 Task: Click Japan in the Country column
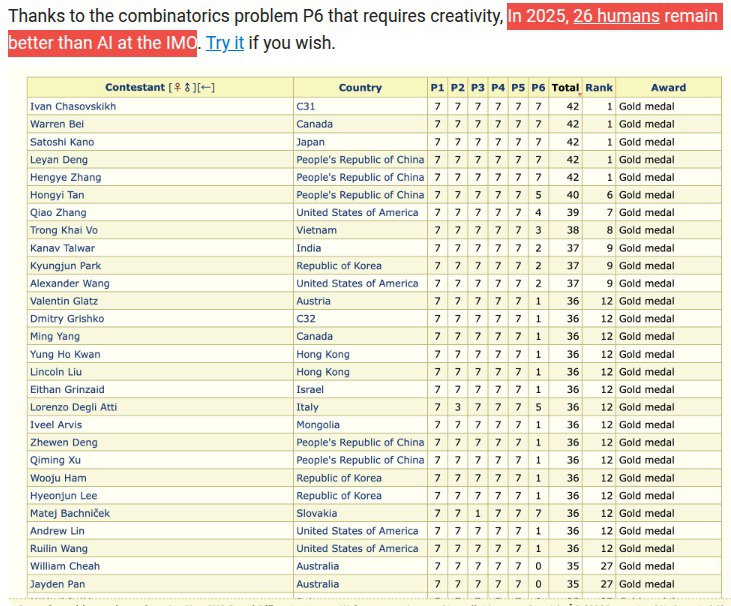[308, 142]
